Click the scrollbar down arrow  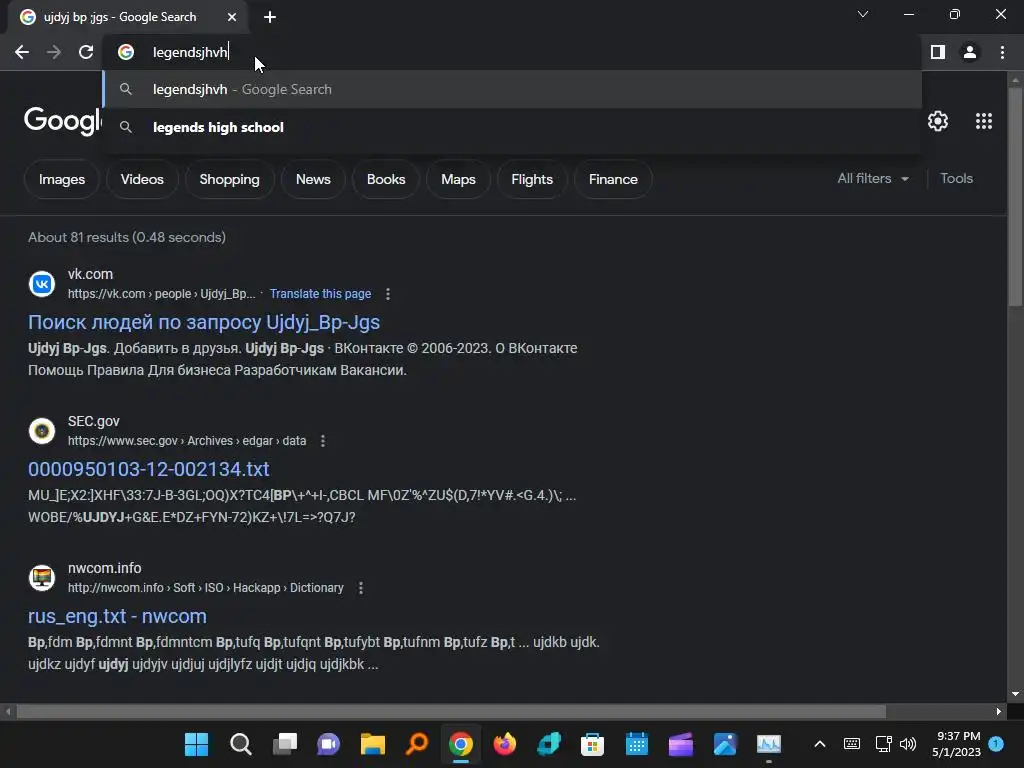point(1015,694)
